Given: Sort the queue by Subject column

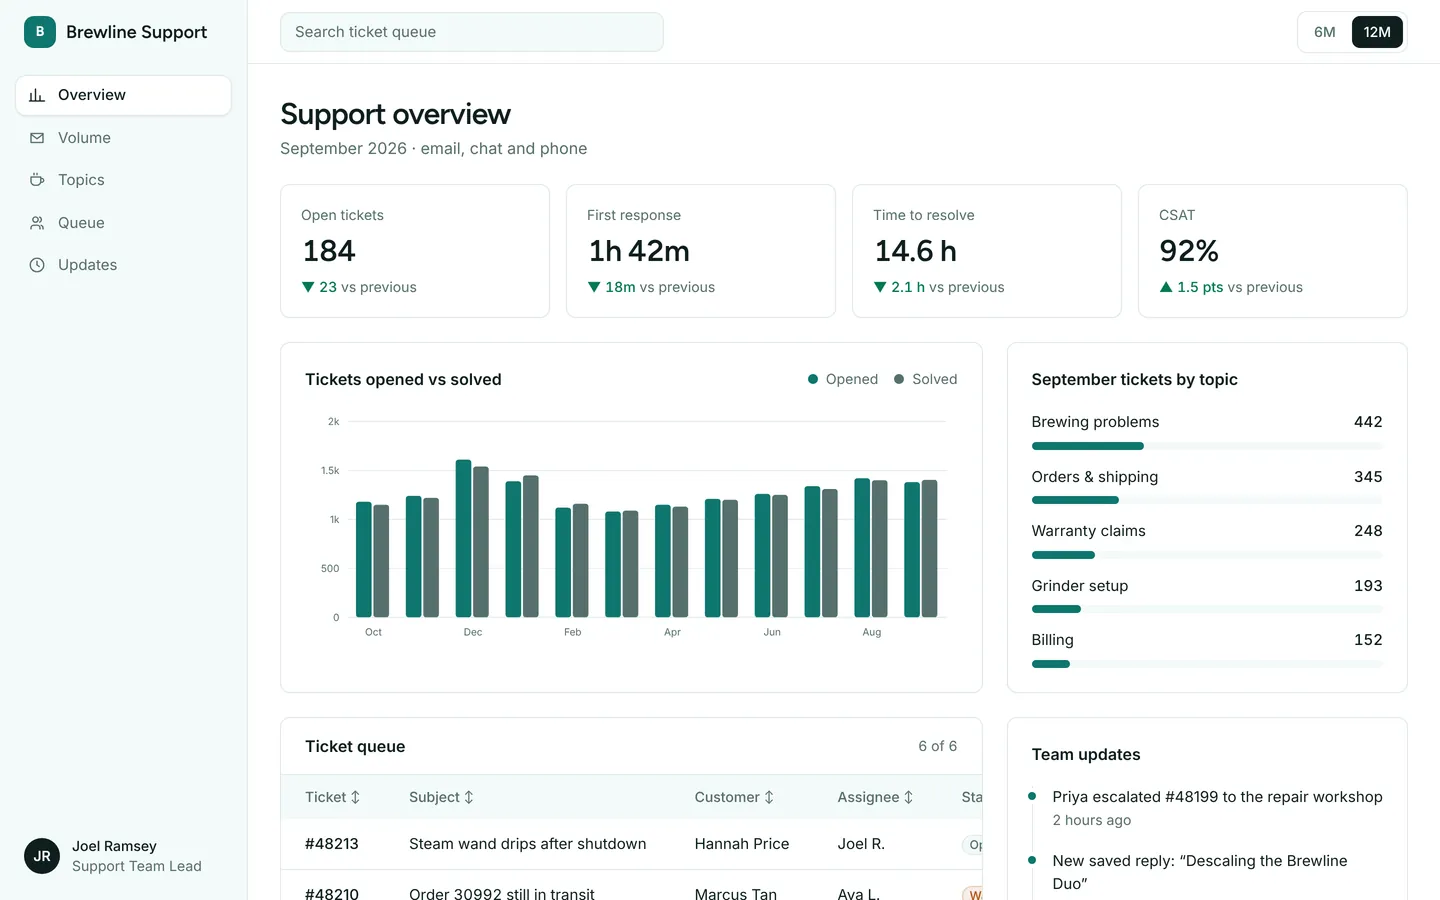Looking at the screenshot, I should (x=441, y=797).
